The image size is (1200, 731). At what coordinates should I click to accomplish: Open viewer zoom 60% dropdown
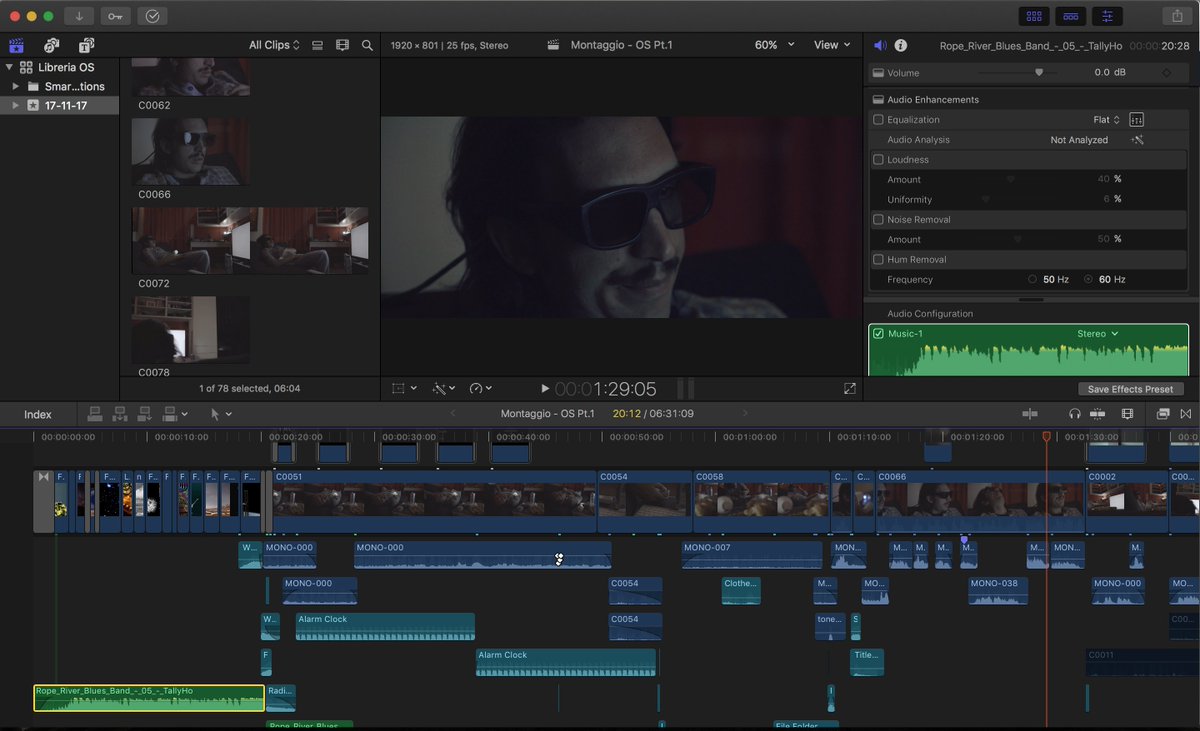775,45
